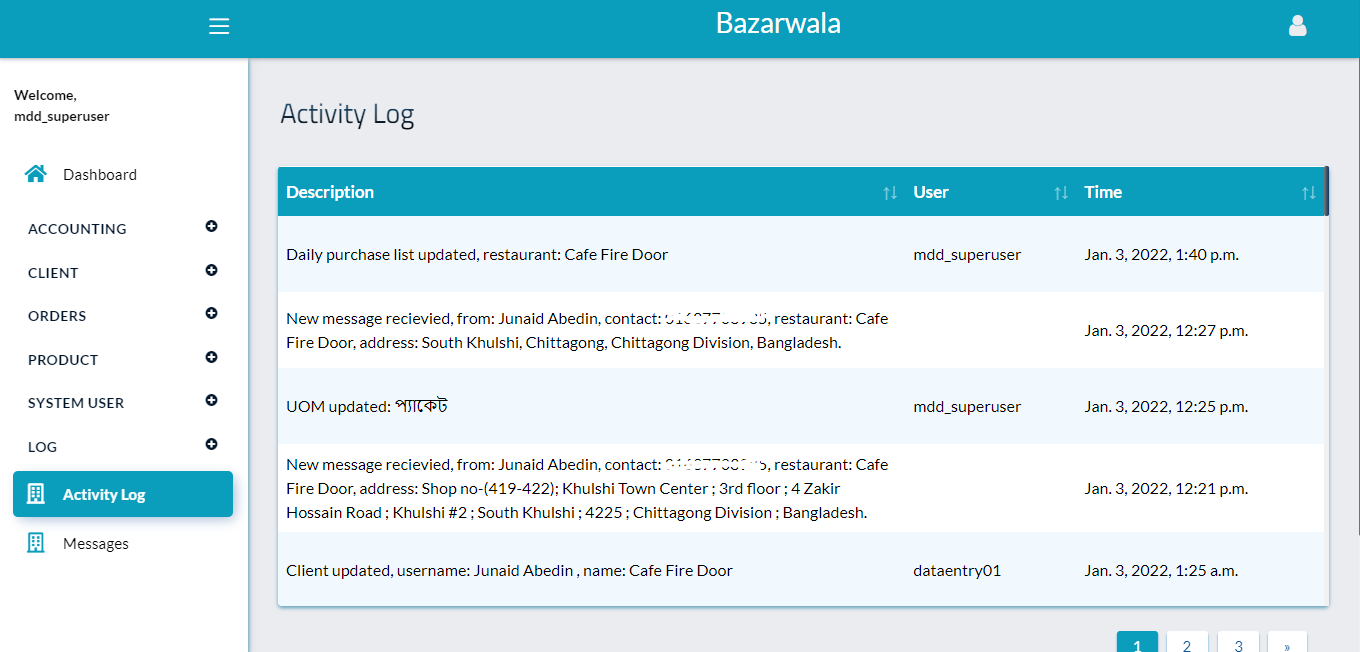This screenshot has width=1360, height=652.
Task: Expand the PRODUCT plus icon
Action: [x=211, y=358]
